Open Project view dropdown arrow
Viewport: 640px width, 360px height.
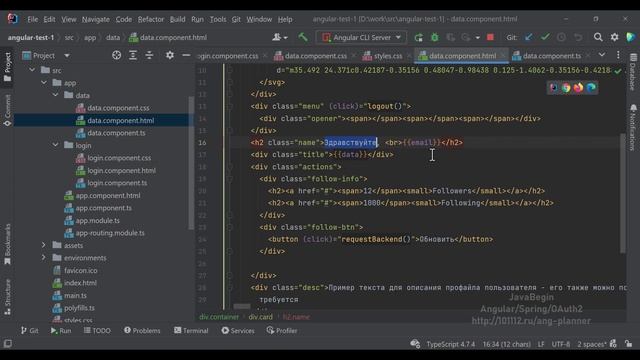(67, 56)
